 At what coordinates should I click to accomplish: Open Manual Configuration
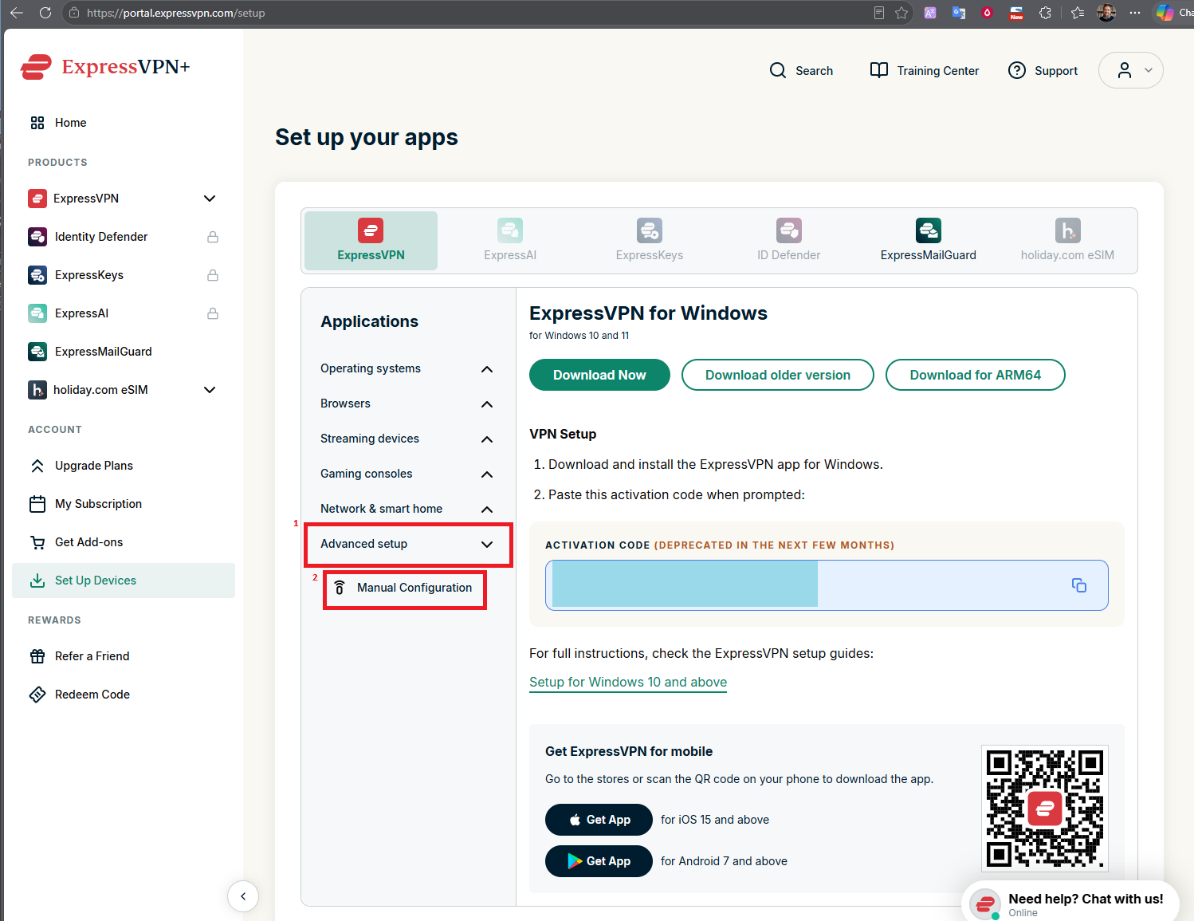tap(405, 588)
